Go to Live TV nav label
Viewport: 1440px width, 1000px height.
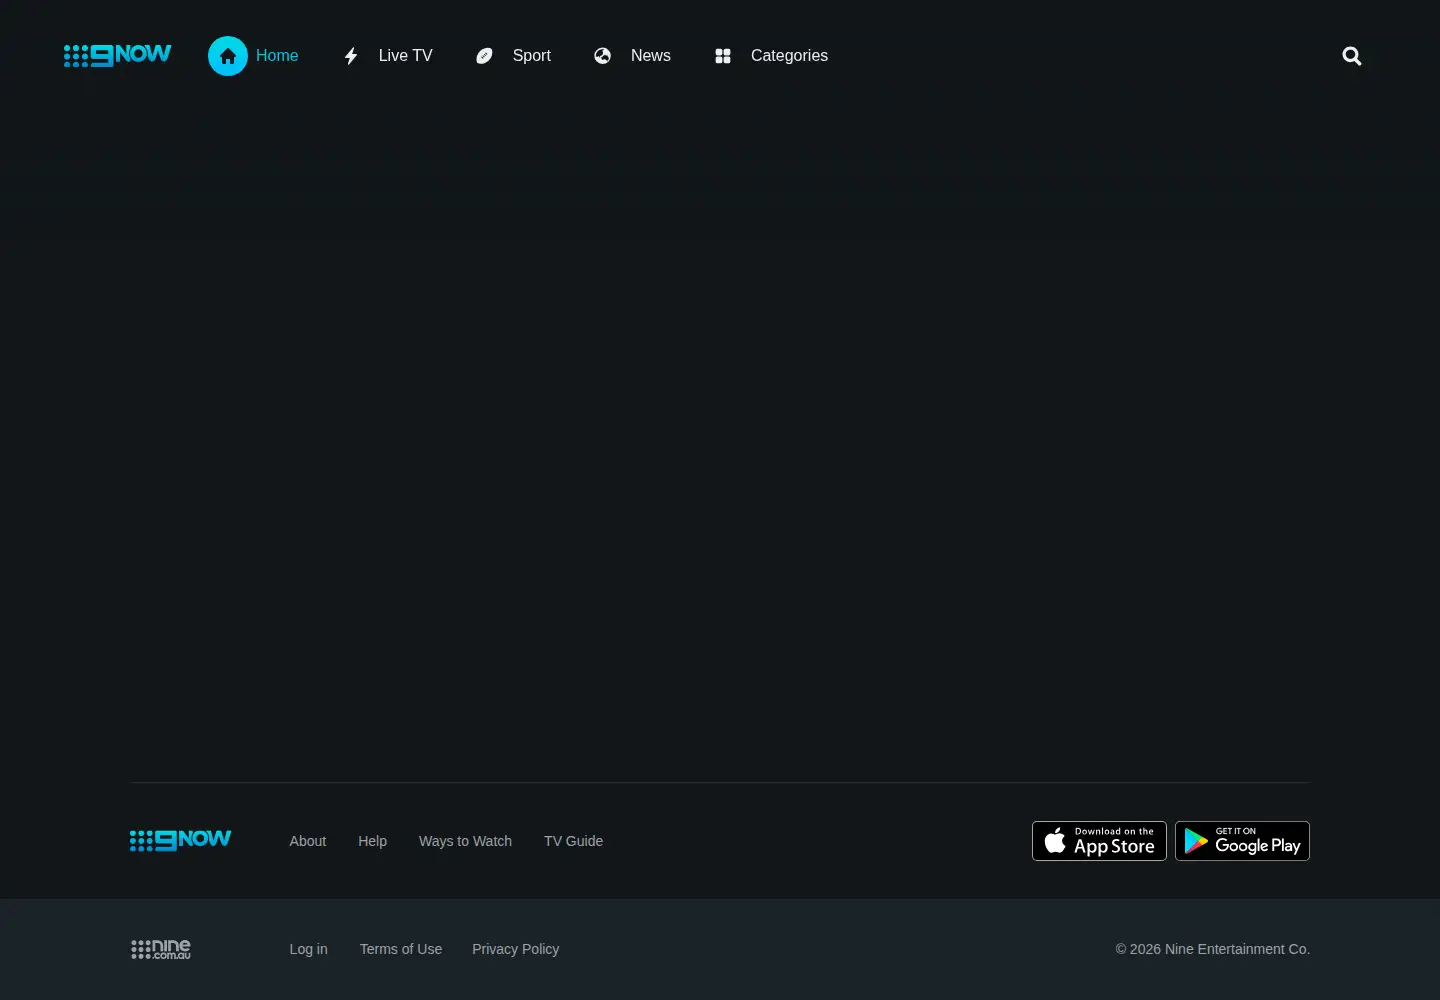[406, 56]
